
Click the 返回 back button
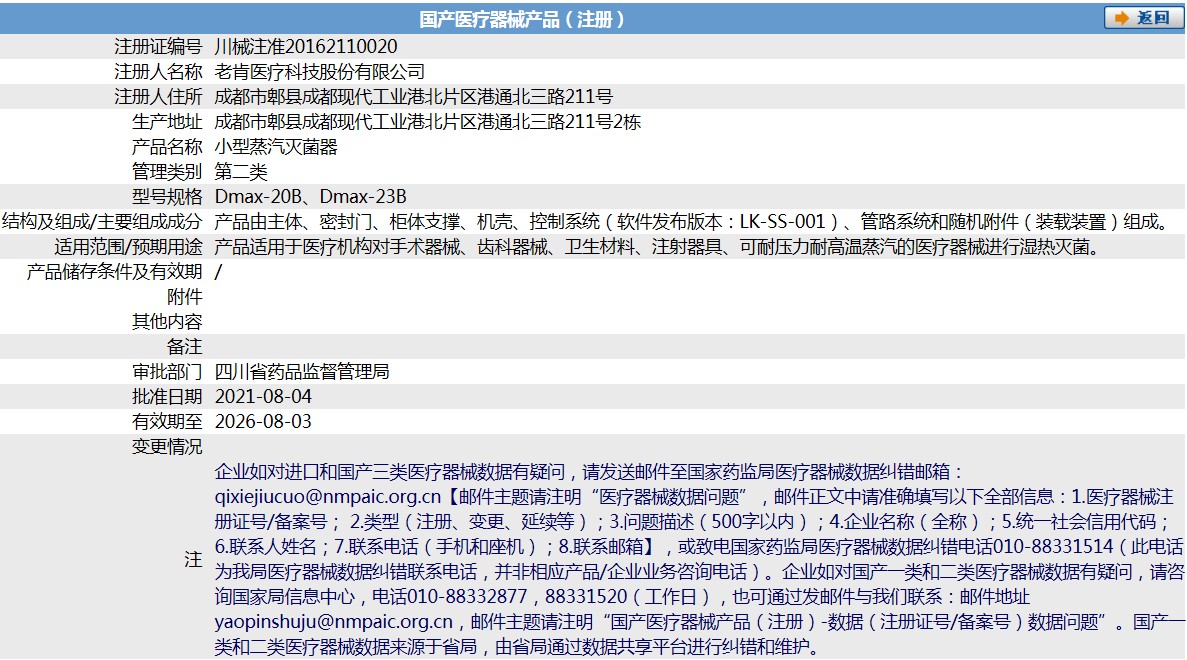pyautogui.click(x=1144, y=18)
